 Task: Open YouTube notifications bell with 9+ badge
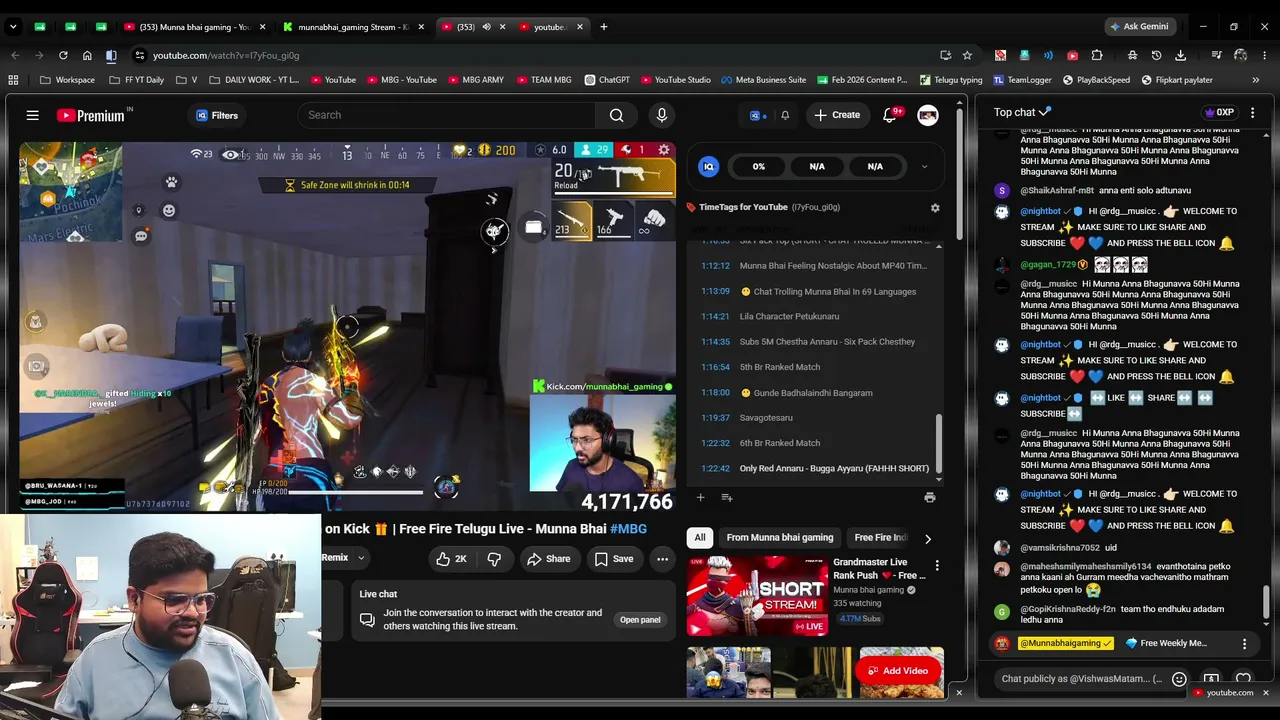tap(890, 115)
